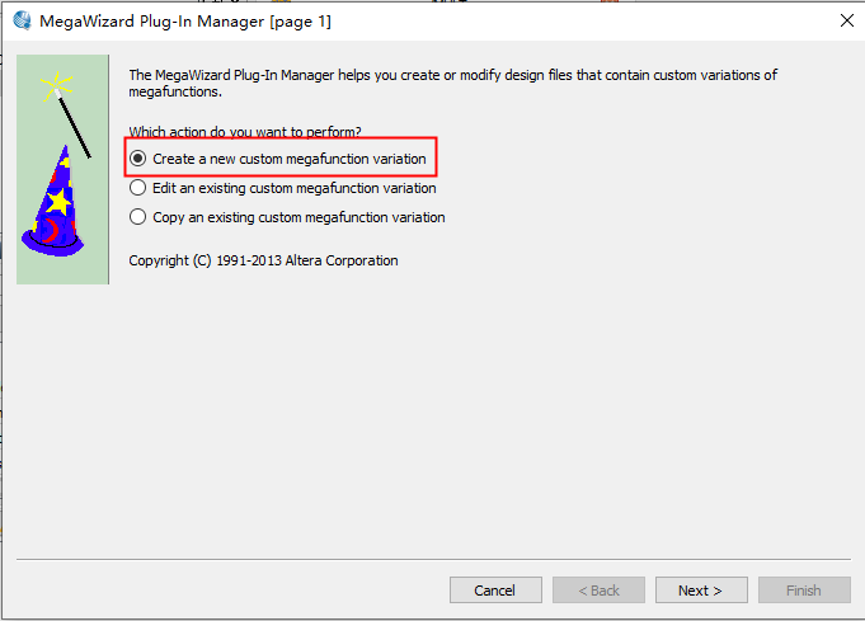Click the 'Which action do you want to perform?' prompt
This screenshot has height=621, width=865.
245,131
